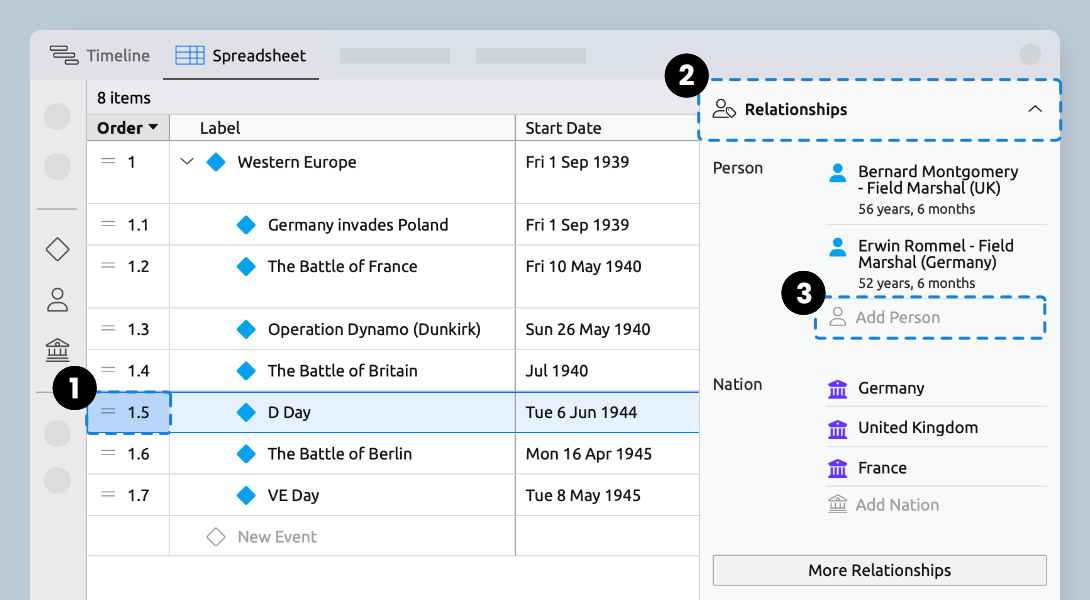
Task: Click the Western Europe blue diamond icon
Action: coord(216,162)
